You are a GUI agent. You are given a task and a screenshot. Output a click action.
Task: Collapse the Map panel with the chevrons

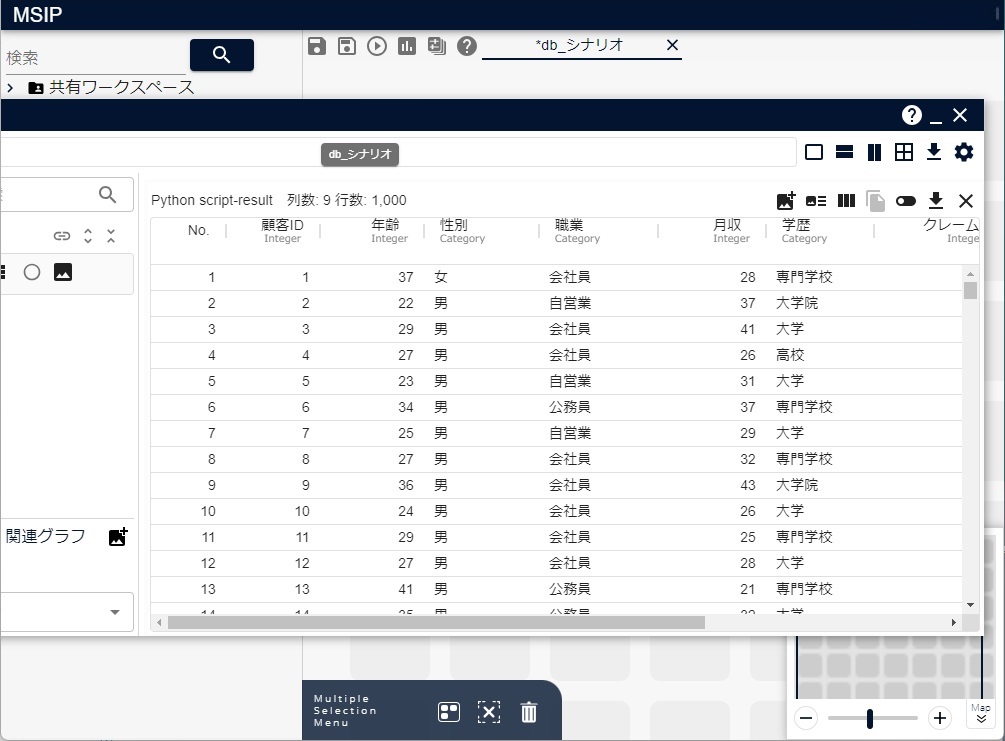point(981,719)
